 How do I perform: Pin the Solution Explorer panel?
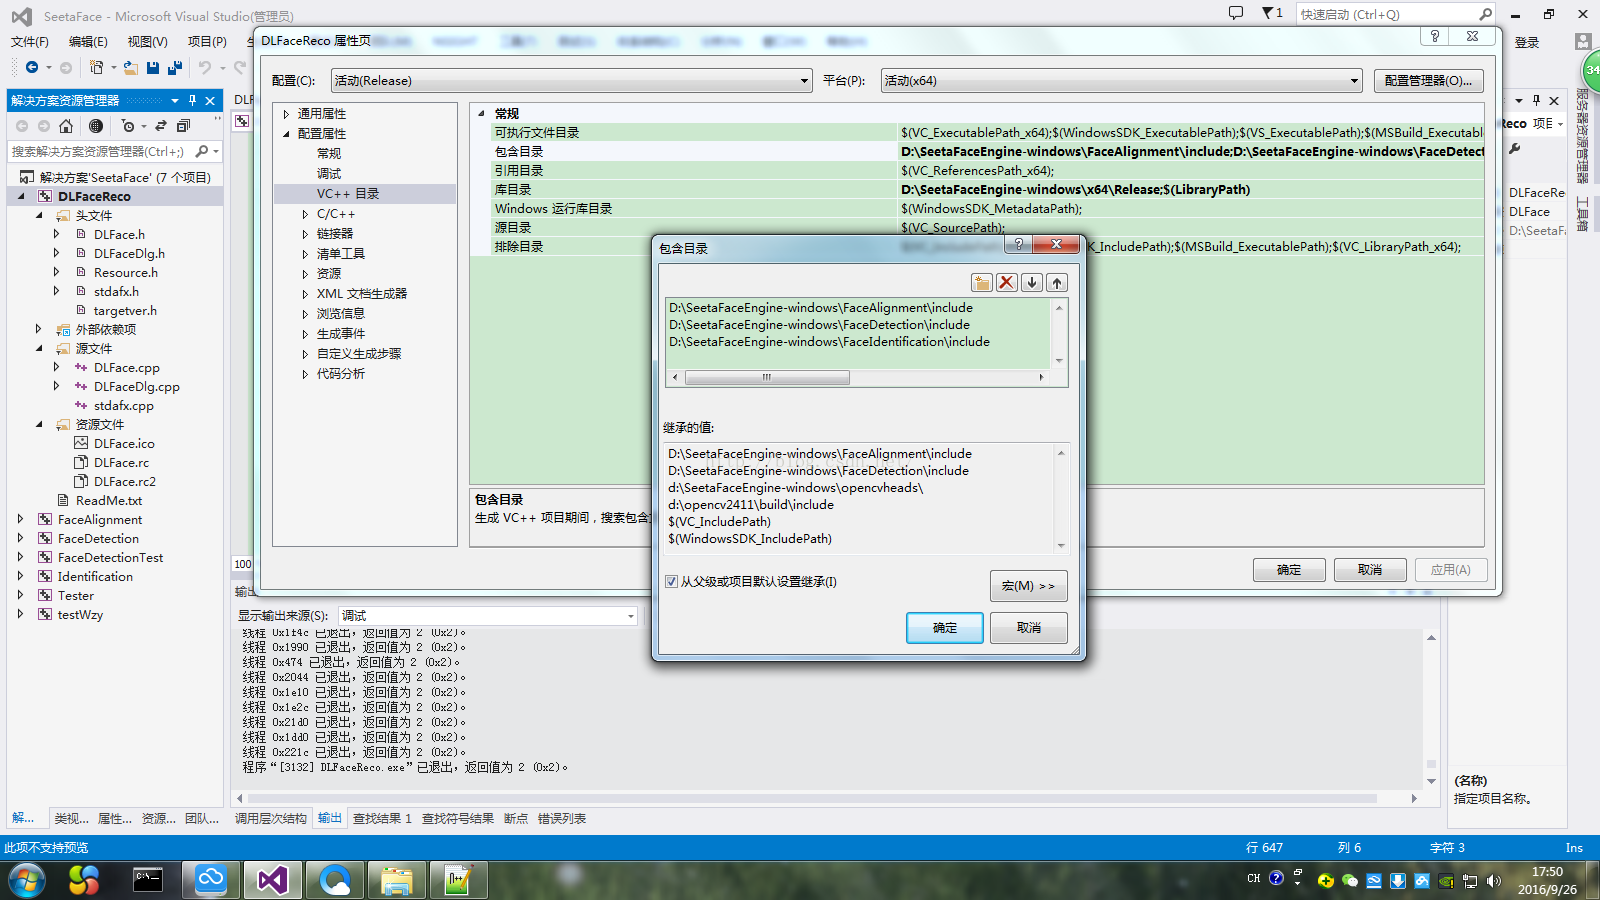[193, 100]
